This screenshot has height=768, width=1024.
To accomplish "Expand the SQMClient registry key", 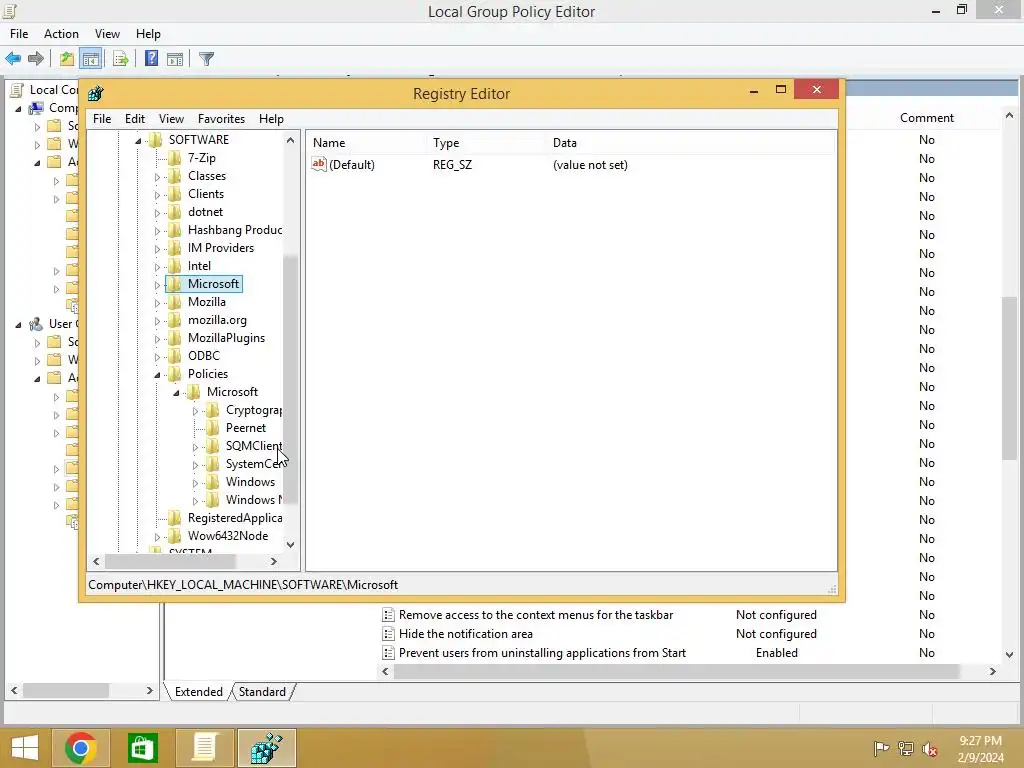I will tap(195, 447).
